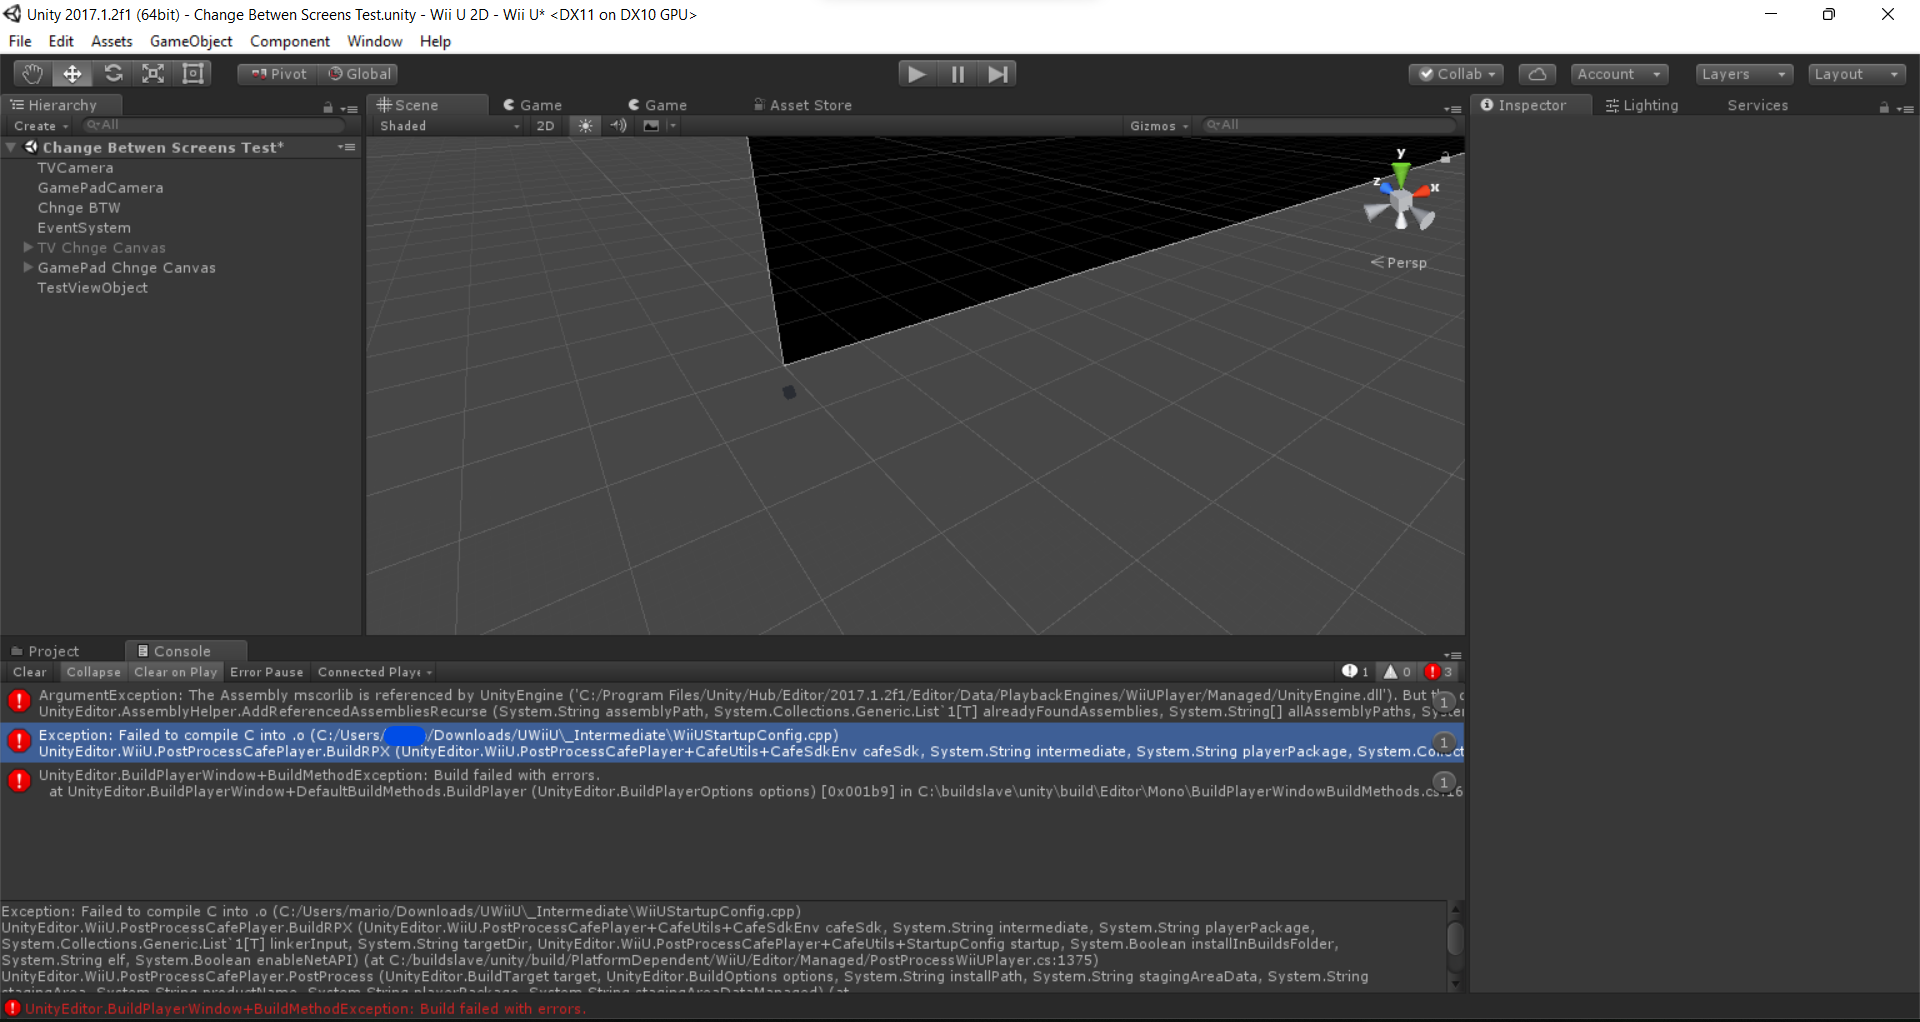
Task: Select the Move tool
Action: (x=72, y=74)
